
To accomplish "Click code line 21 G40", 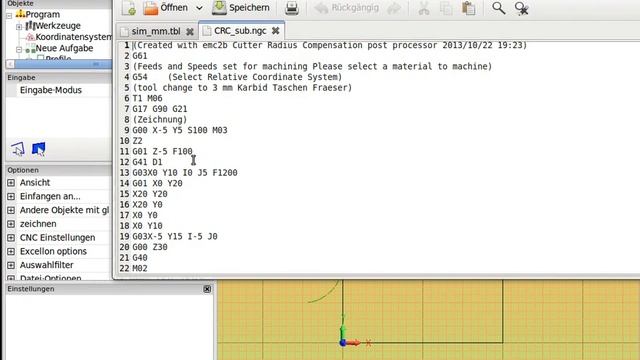I will 140,258.
